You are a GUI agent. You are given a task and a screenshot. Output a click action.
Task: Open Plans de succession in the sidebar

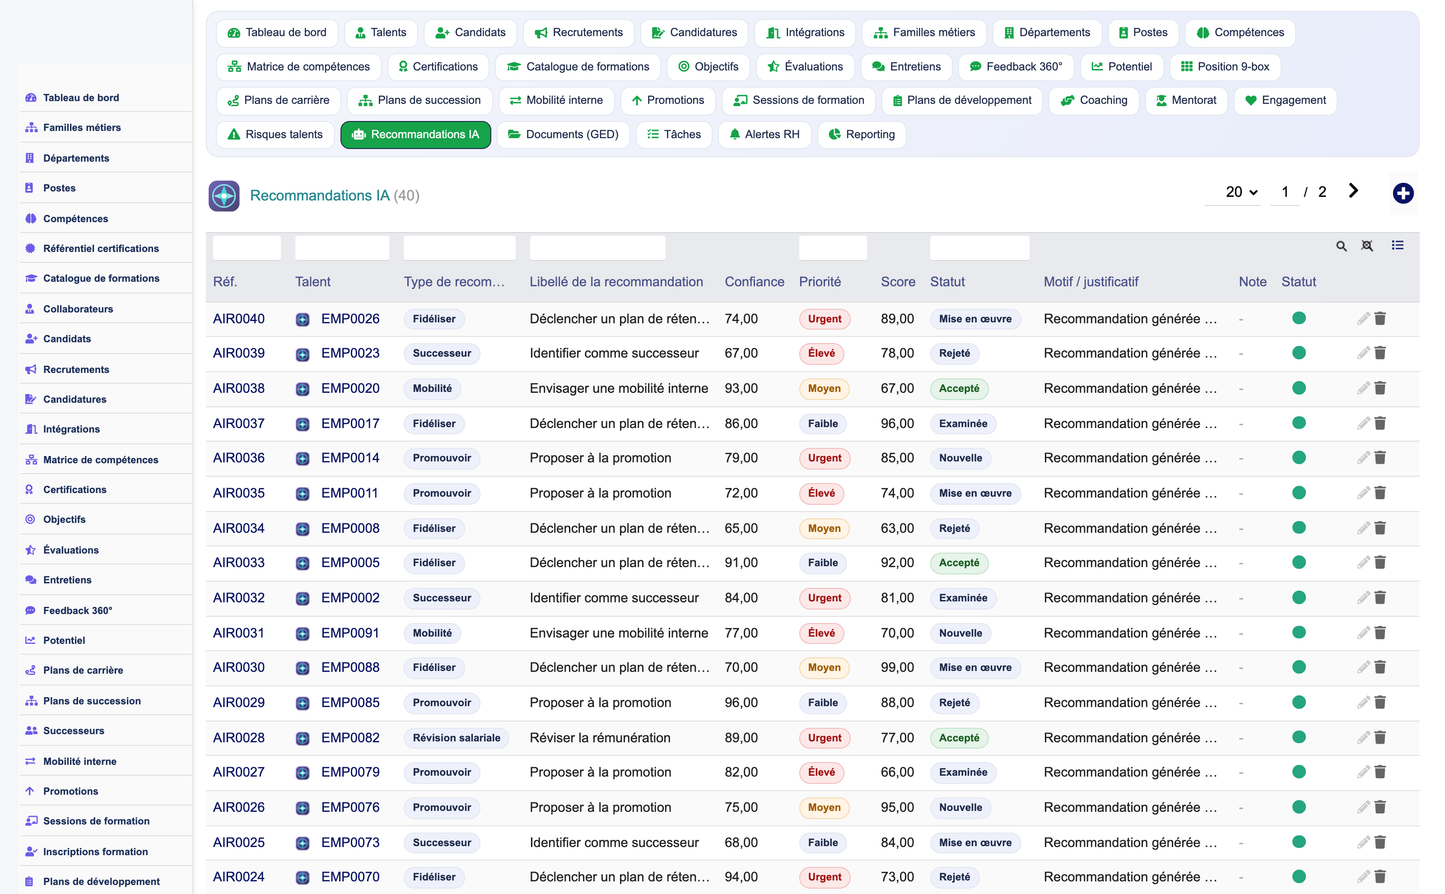(x=92, y=701)
